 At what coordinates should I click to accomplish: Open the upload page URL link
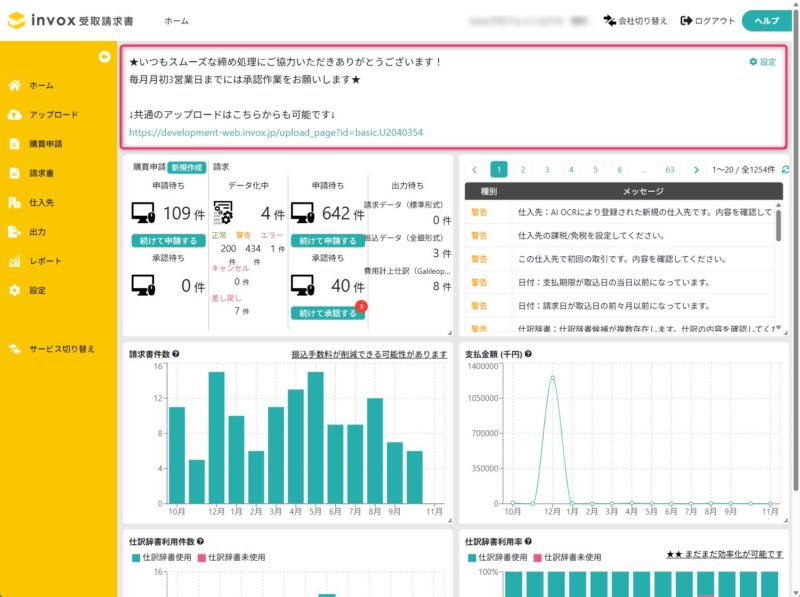pos(276,132)
